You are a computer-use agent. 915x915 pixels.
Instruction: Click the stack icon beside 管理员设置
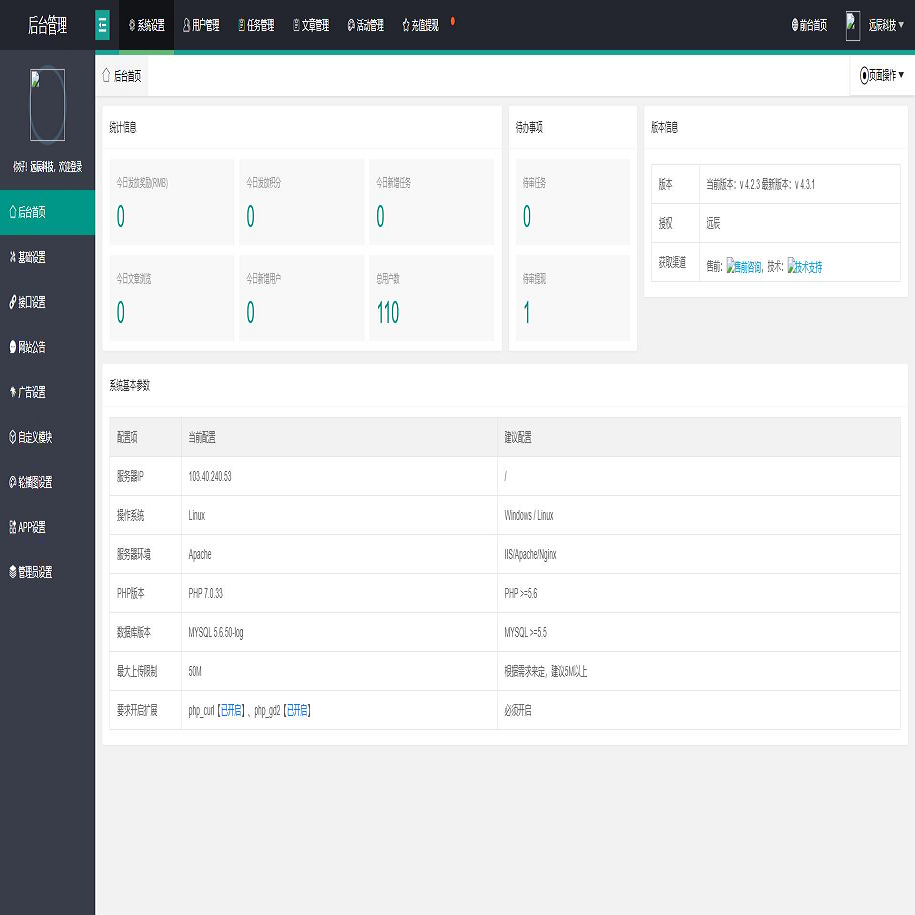[x=13, y=572]
